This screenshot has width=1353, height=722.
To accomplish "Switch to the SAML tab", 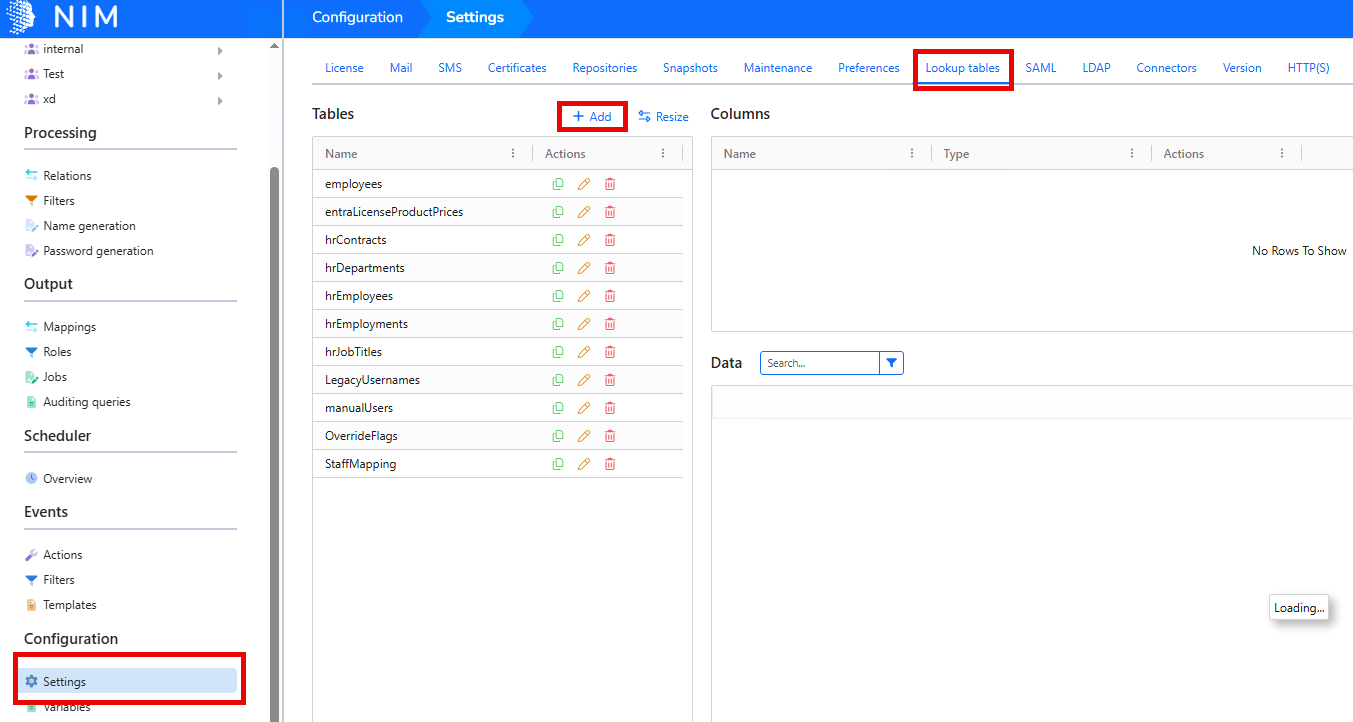I will coord(1041,68).
